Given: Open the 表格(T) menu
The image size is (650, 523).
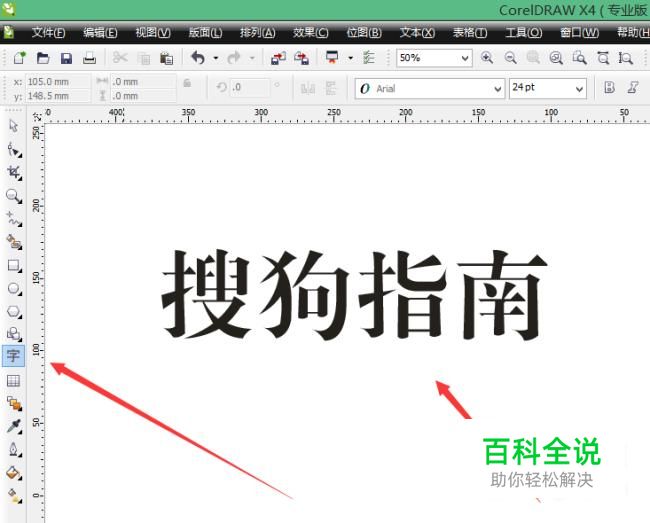Looking at the screenshot, I should coord(470,32).
